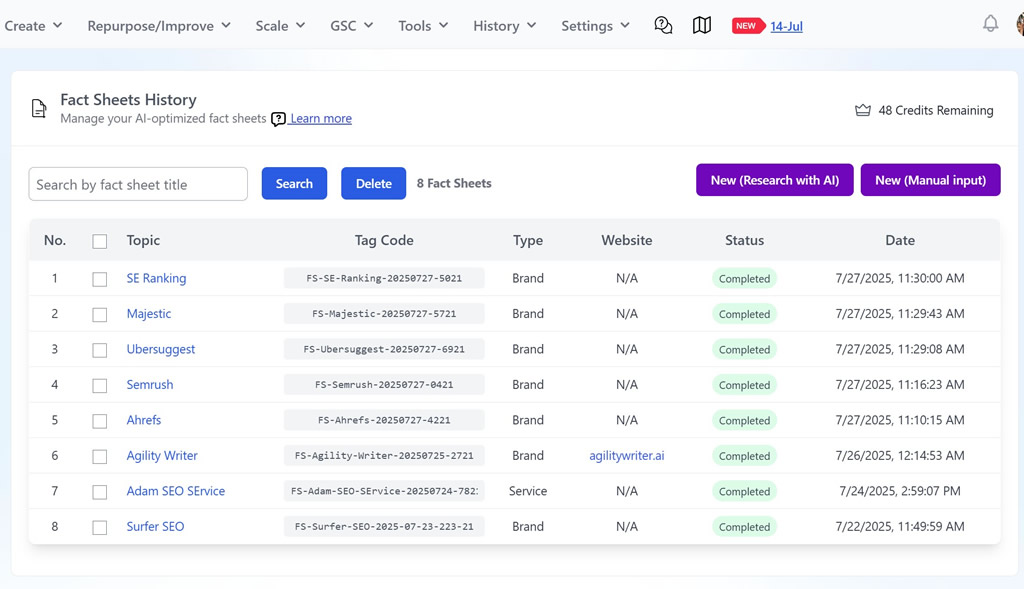The height and width of the screenshot is (589, 1024).
Task: Open the Adam SEO SErvice fact sheet
Action: pos(176,490)
